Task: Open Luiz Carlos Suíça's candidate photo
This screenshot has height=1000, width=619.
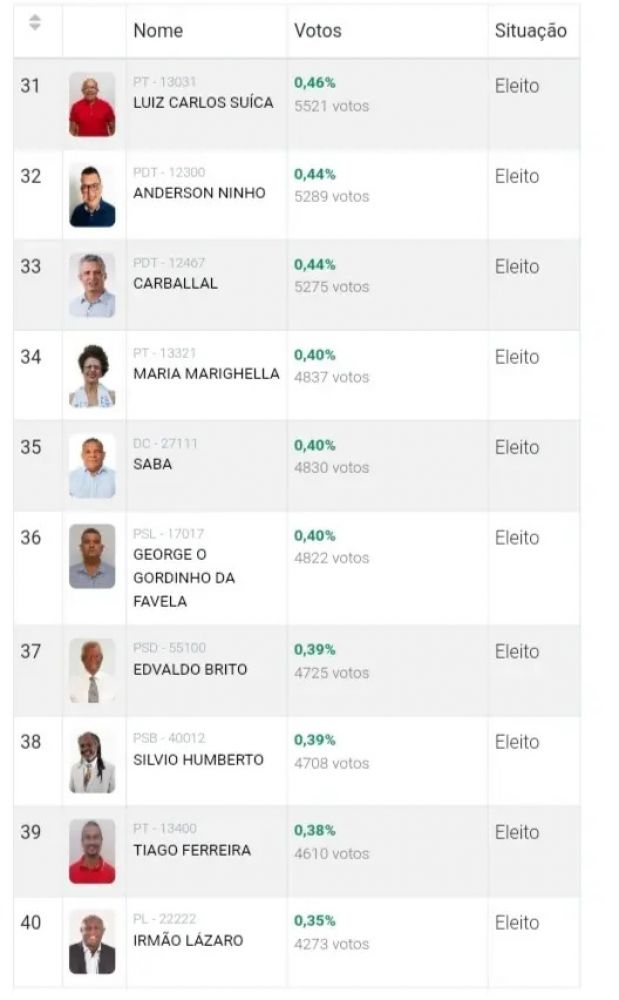Action: coord(92,105)
